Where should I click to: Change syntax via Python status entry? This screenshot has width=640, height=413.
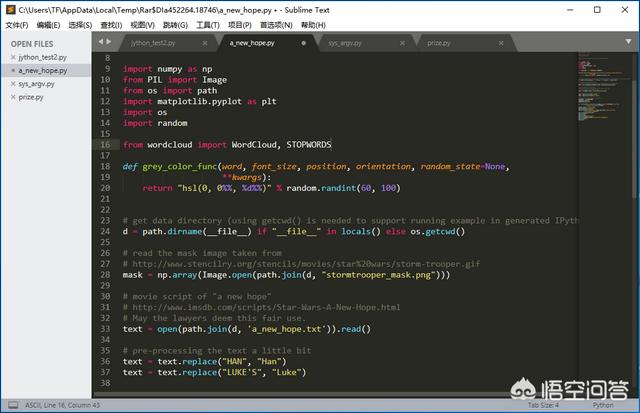click(x=603, y=405)
